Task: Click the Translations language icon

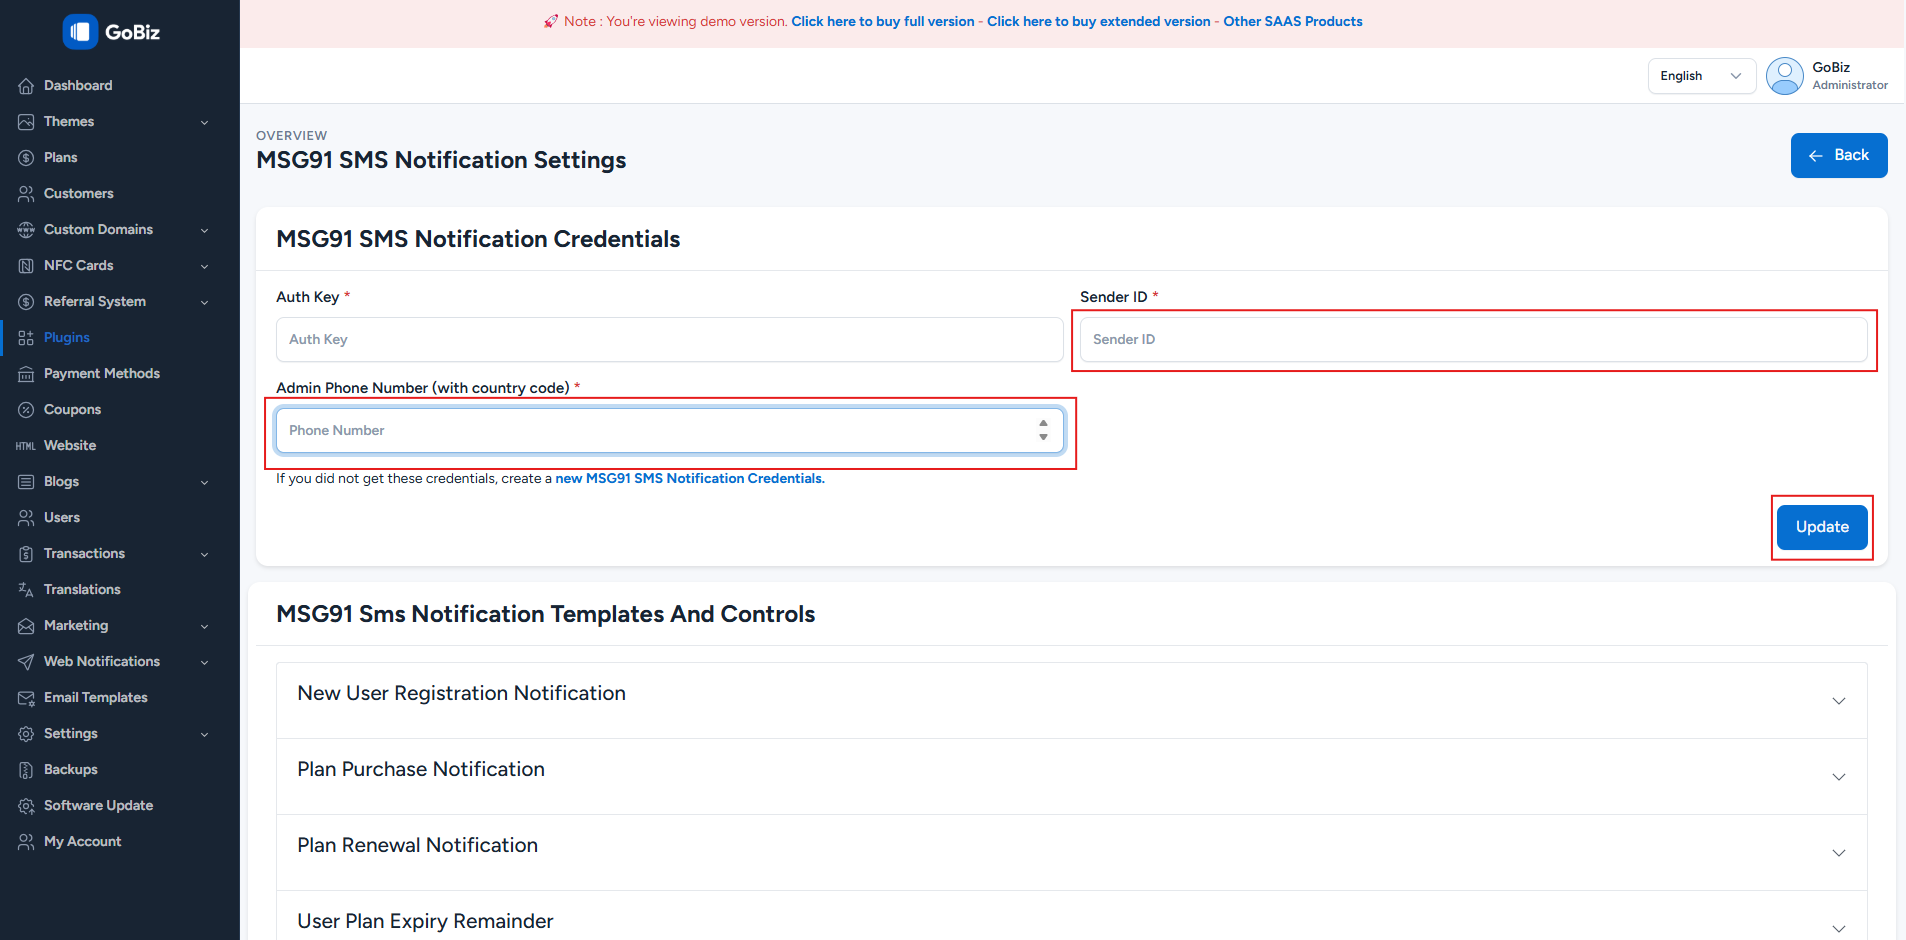Action: (x=26, y=590)
